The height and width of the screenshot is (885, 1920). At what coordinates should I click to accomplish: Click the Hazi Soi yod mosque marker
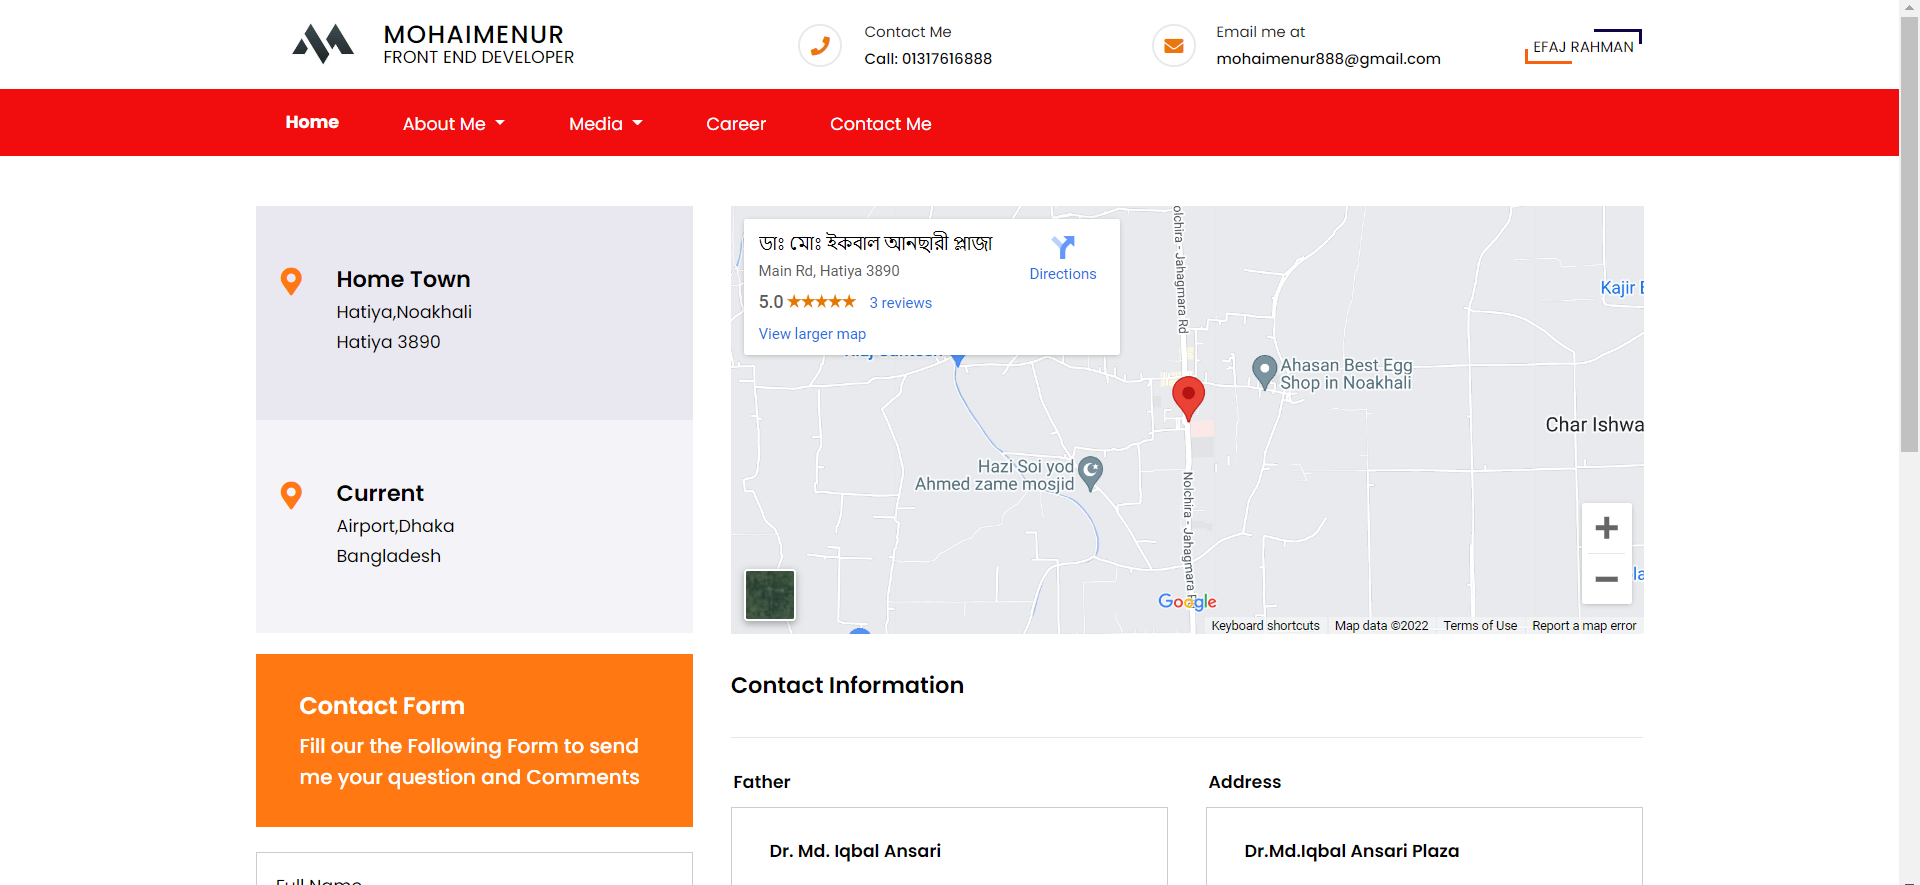tap(1091, 471)
